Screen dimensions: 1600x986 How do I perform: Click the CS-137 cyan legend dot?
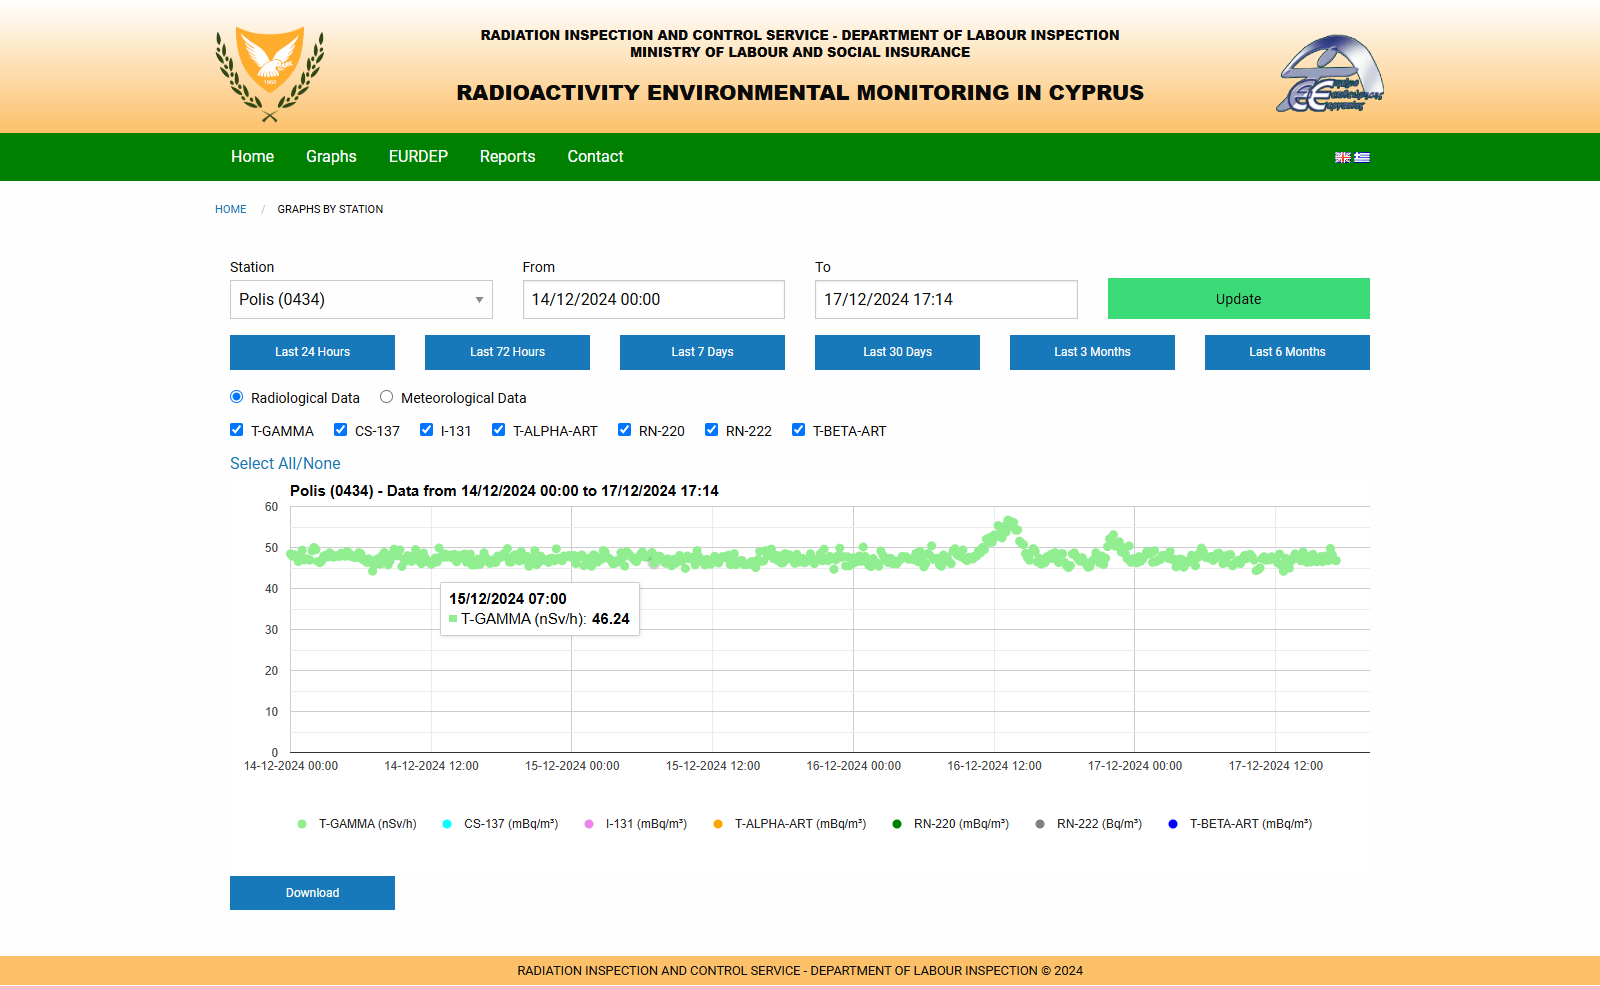(447, 824)
